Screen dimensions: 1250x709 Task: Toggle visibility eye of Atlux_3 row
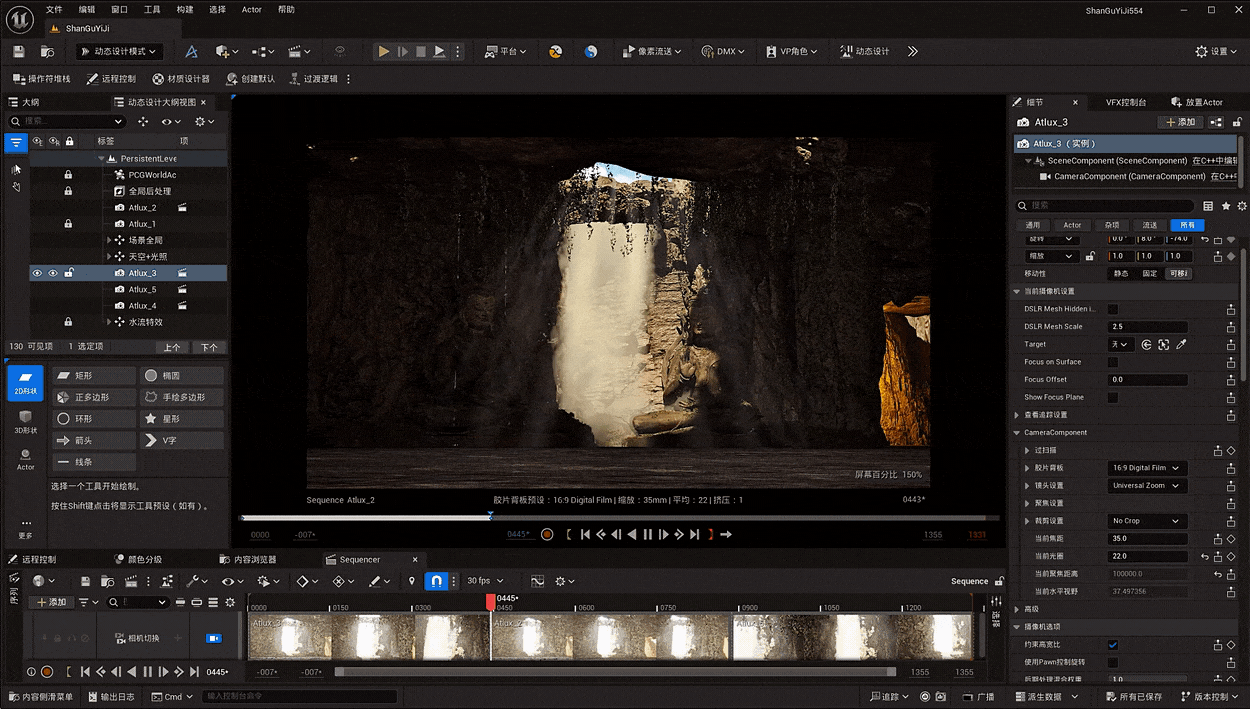tap(37, 273)
